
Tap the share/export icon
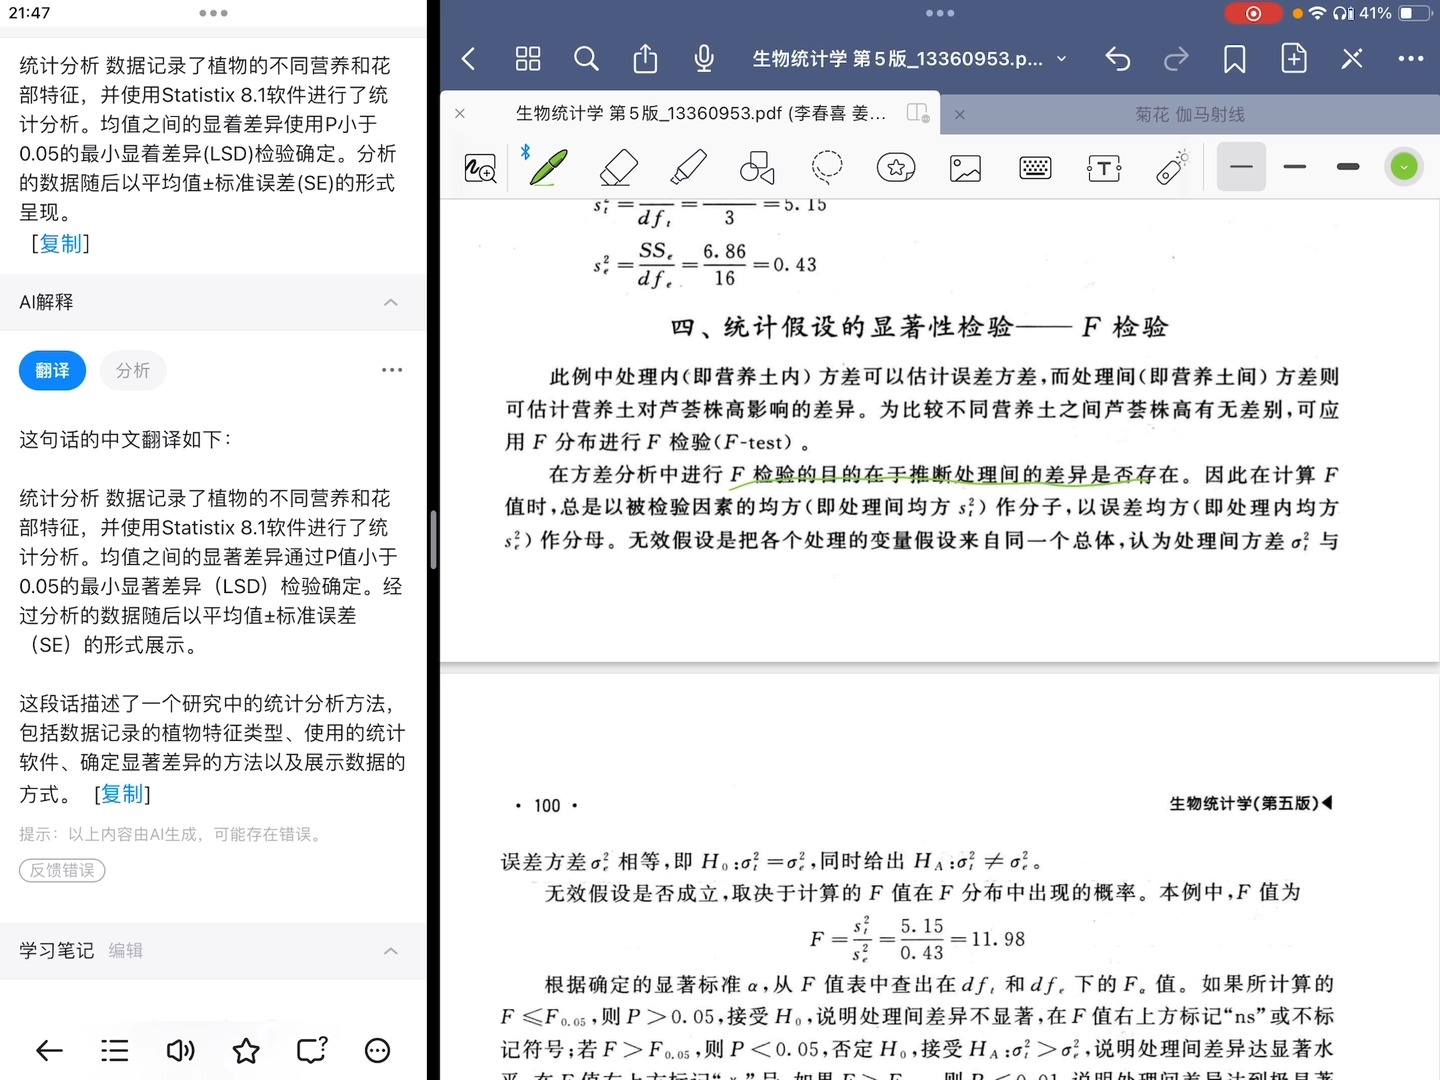pyautogui.click(x=645, y=59)
